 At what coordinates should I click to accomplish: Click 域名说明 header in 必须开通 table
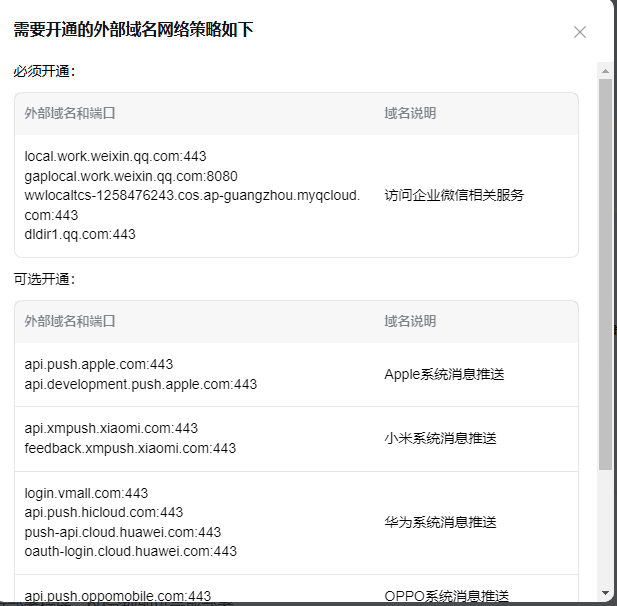point(410,114)
